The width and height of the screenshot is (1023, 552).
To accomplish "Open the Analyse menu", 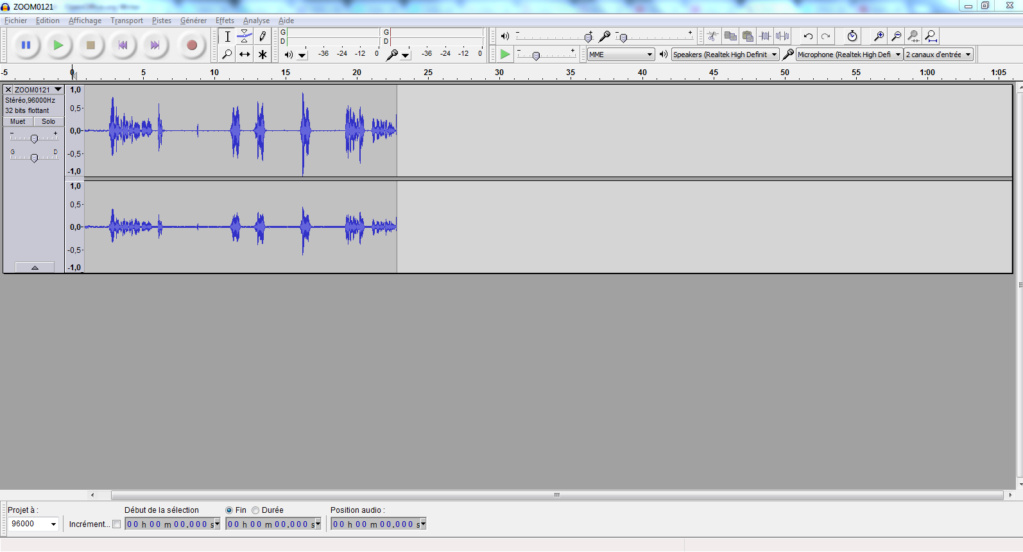I will (256, 21).
